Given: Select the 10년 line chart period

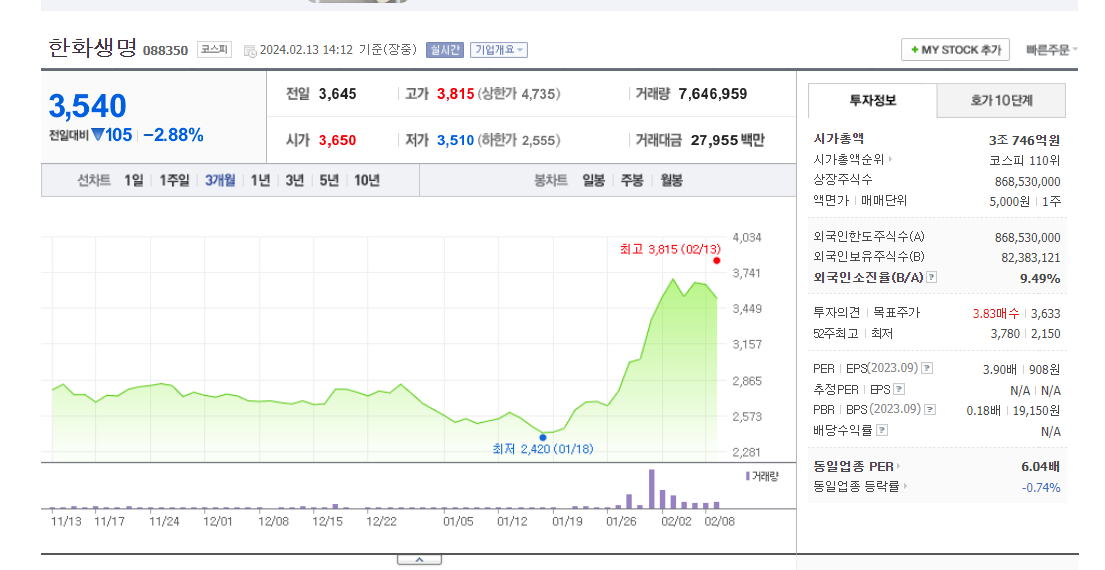Looking at the screenshot, I should point(366,181).
